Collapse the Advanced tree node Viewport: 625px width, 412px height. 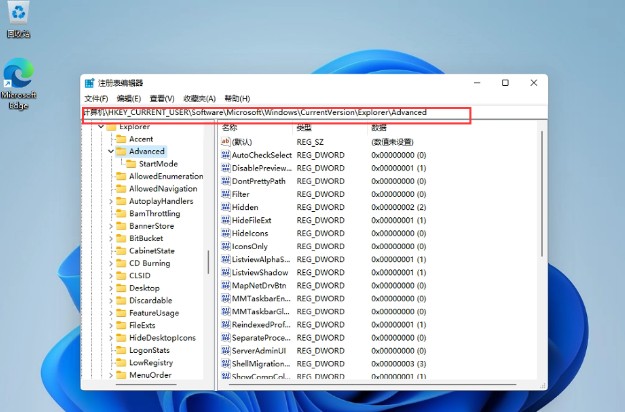pyautogui.click(x=111, y=151)
